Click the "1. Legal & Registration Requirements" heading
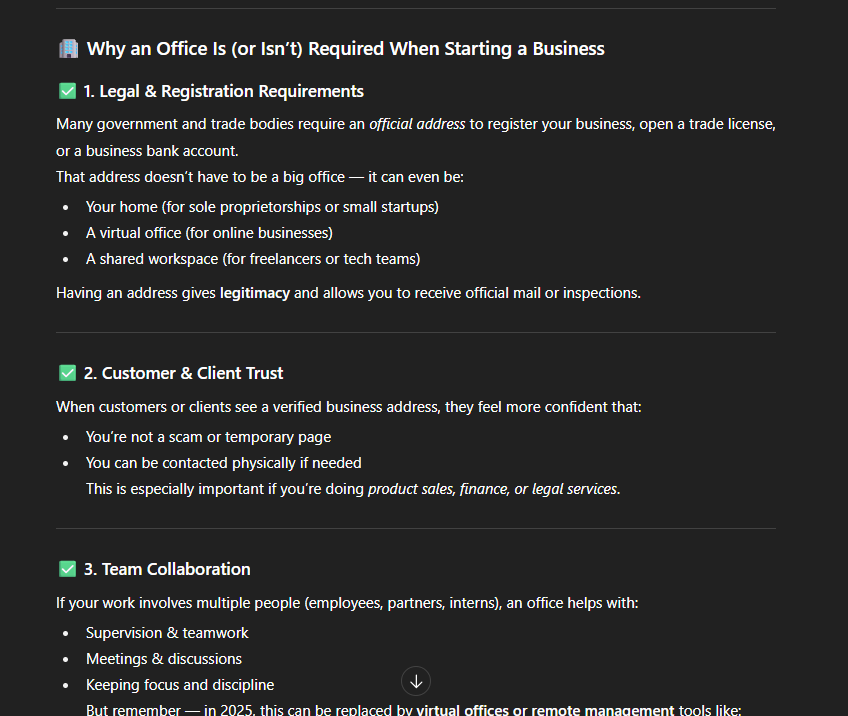The width and height of the screenshot is (848, 716). pyautogui.click(x=223, y=91)
